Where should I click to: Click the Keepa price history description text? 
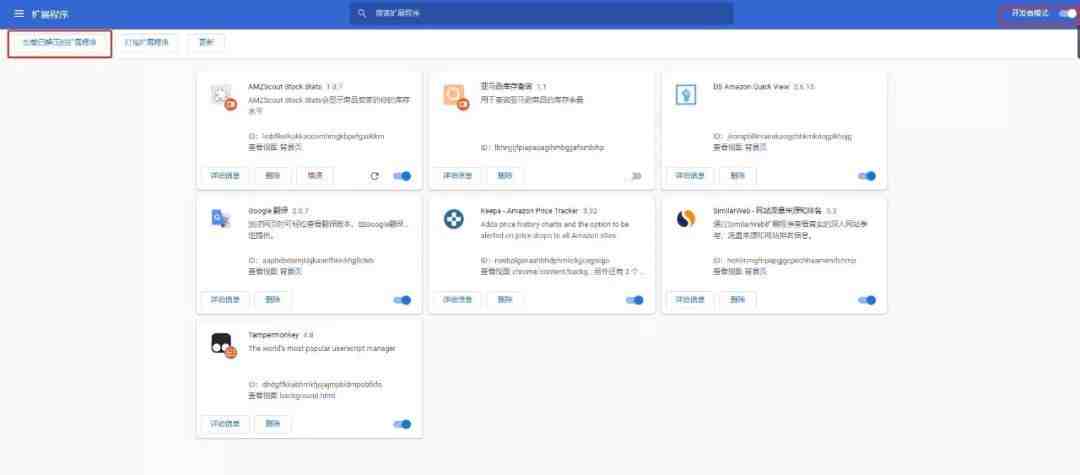554,230
